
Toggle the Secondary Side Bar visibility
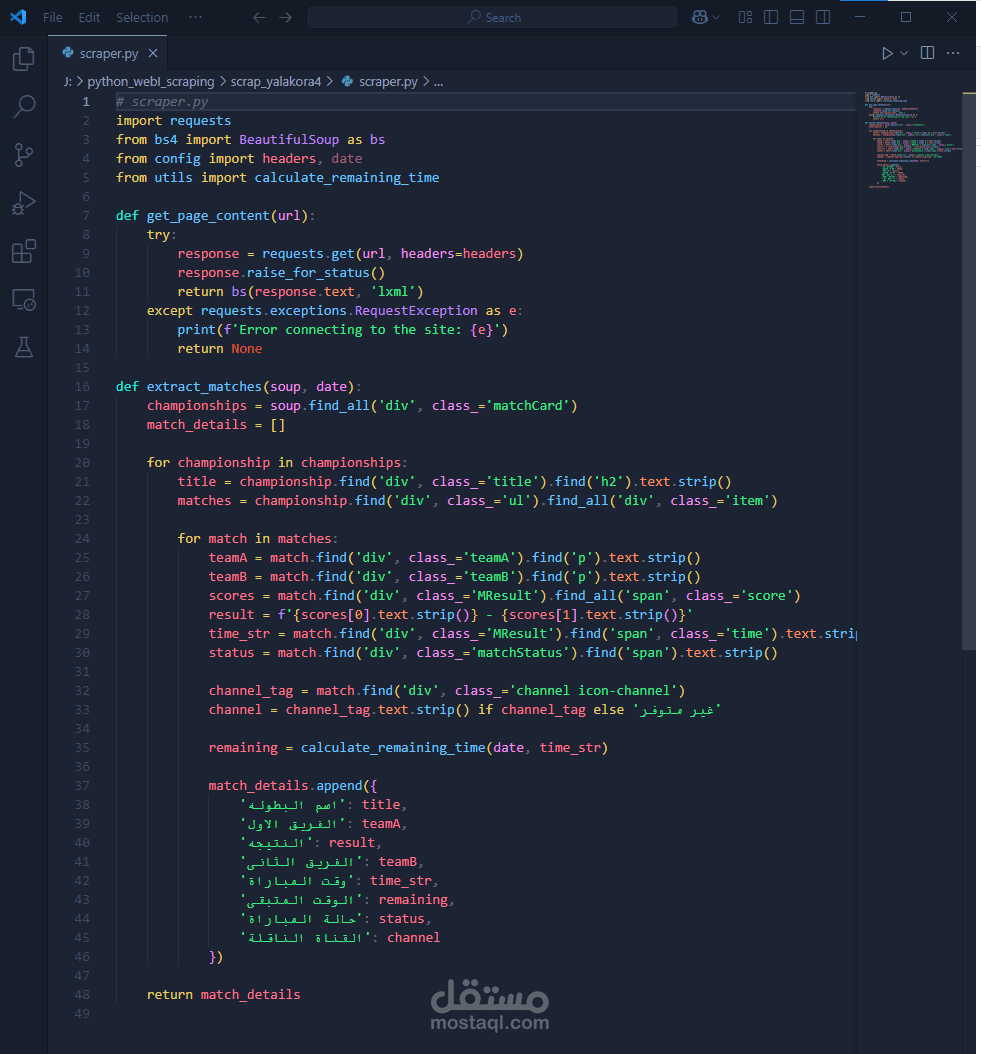822,16
